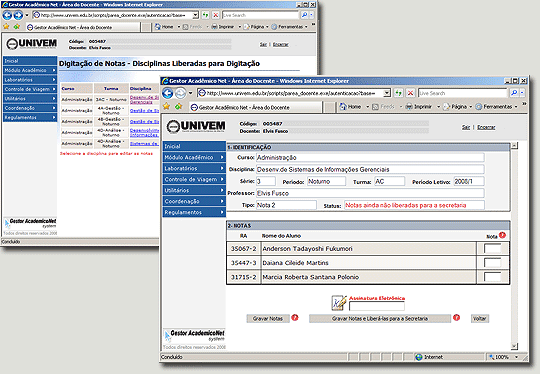Click the favorites star icon in front browser
This screenshot has width=540, height=374.
(x=166, y=106)
